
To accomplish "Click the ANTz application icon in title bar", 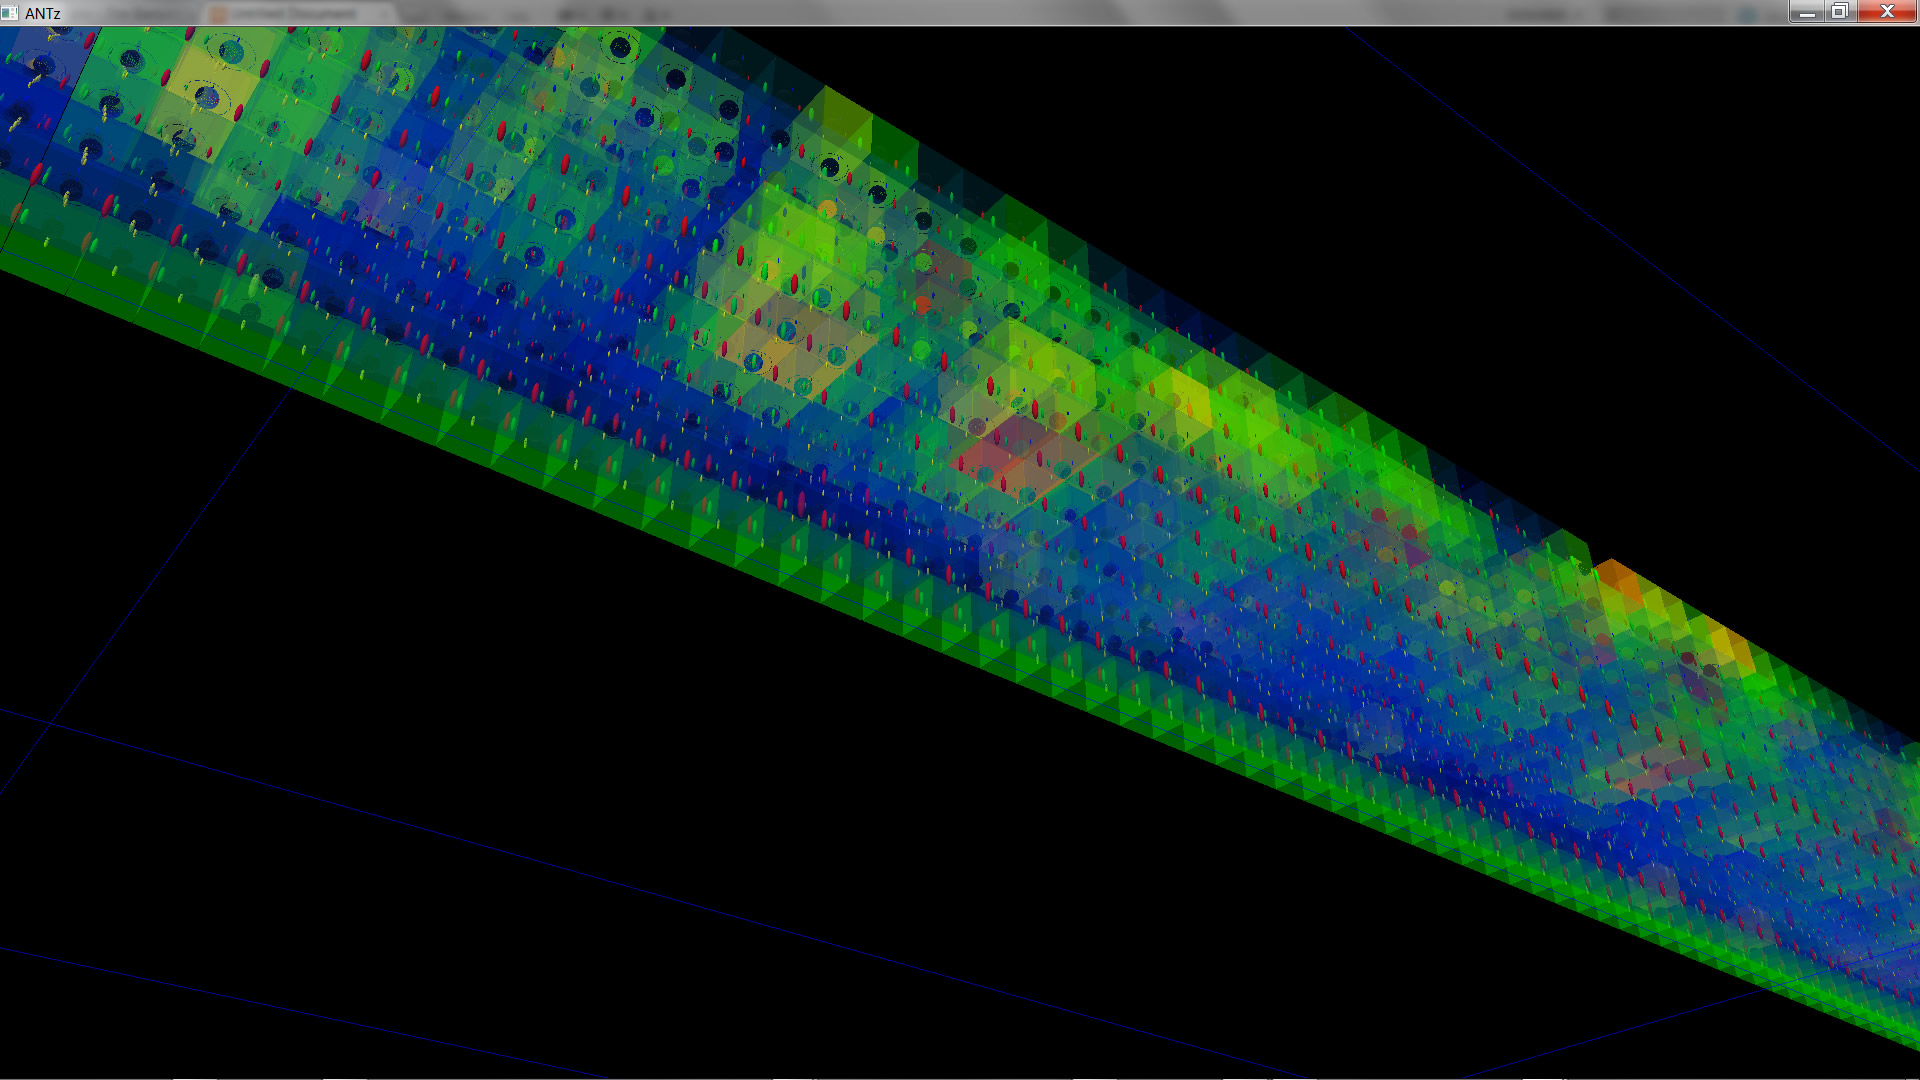I will 10,12.
